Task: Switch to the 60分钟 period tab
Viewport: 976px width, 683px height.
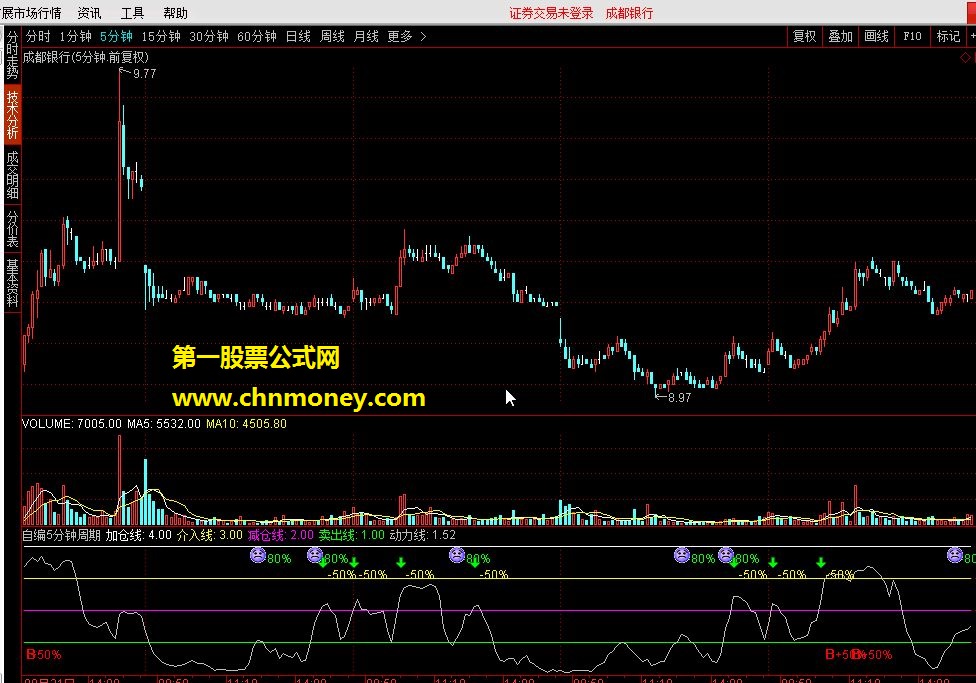Action: point(256,37)
